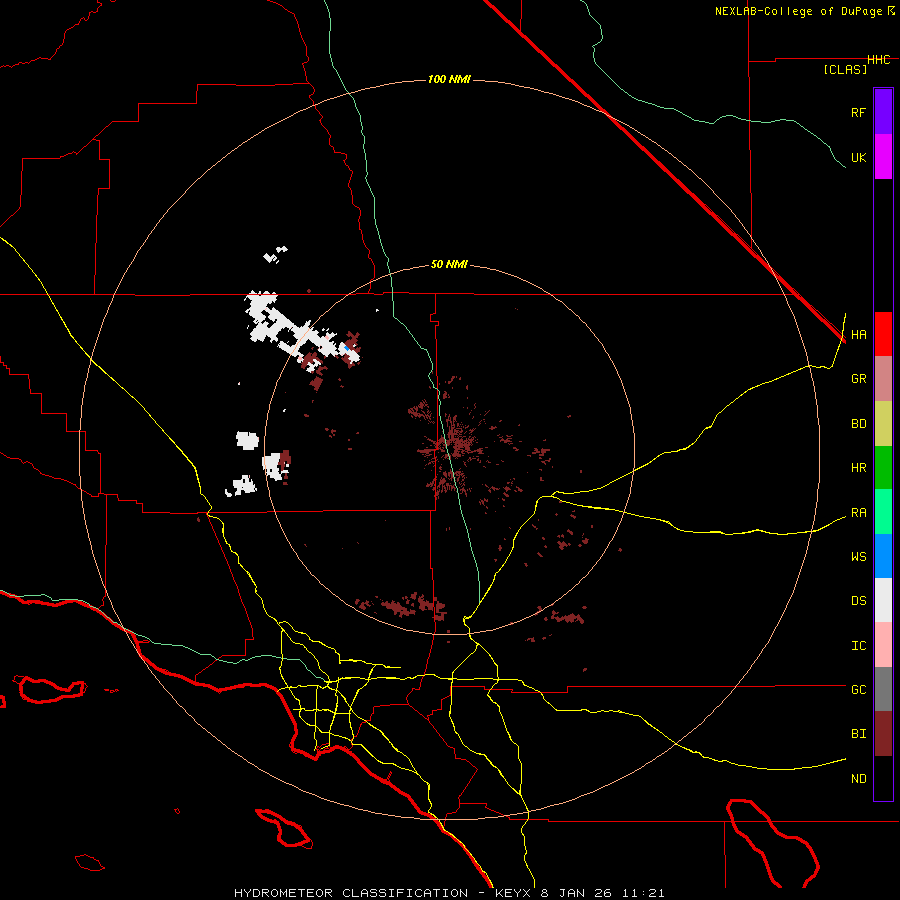The image size is (900, 900).
Task: Click the HR green legend swatch
Action: tap(883, 468)
